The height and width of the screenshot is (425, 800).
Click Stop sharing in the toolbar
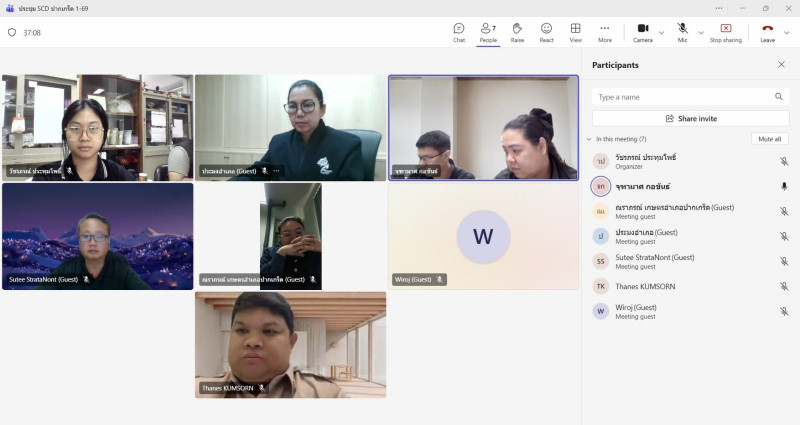[x=725, y=32]
